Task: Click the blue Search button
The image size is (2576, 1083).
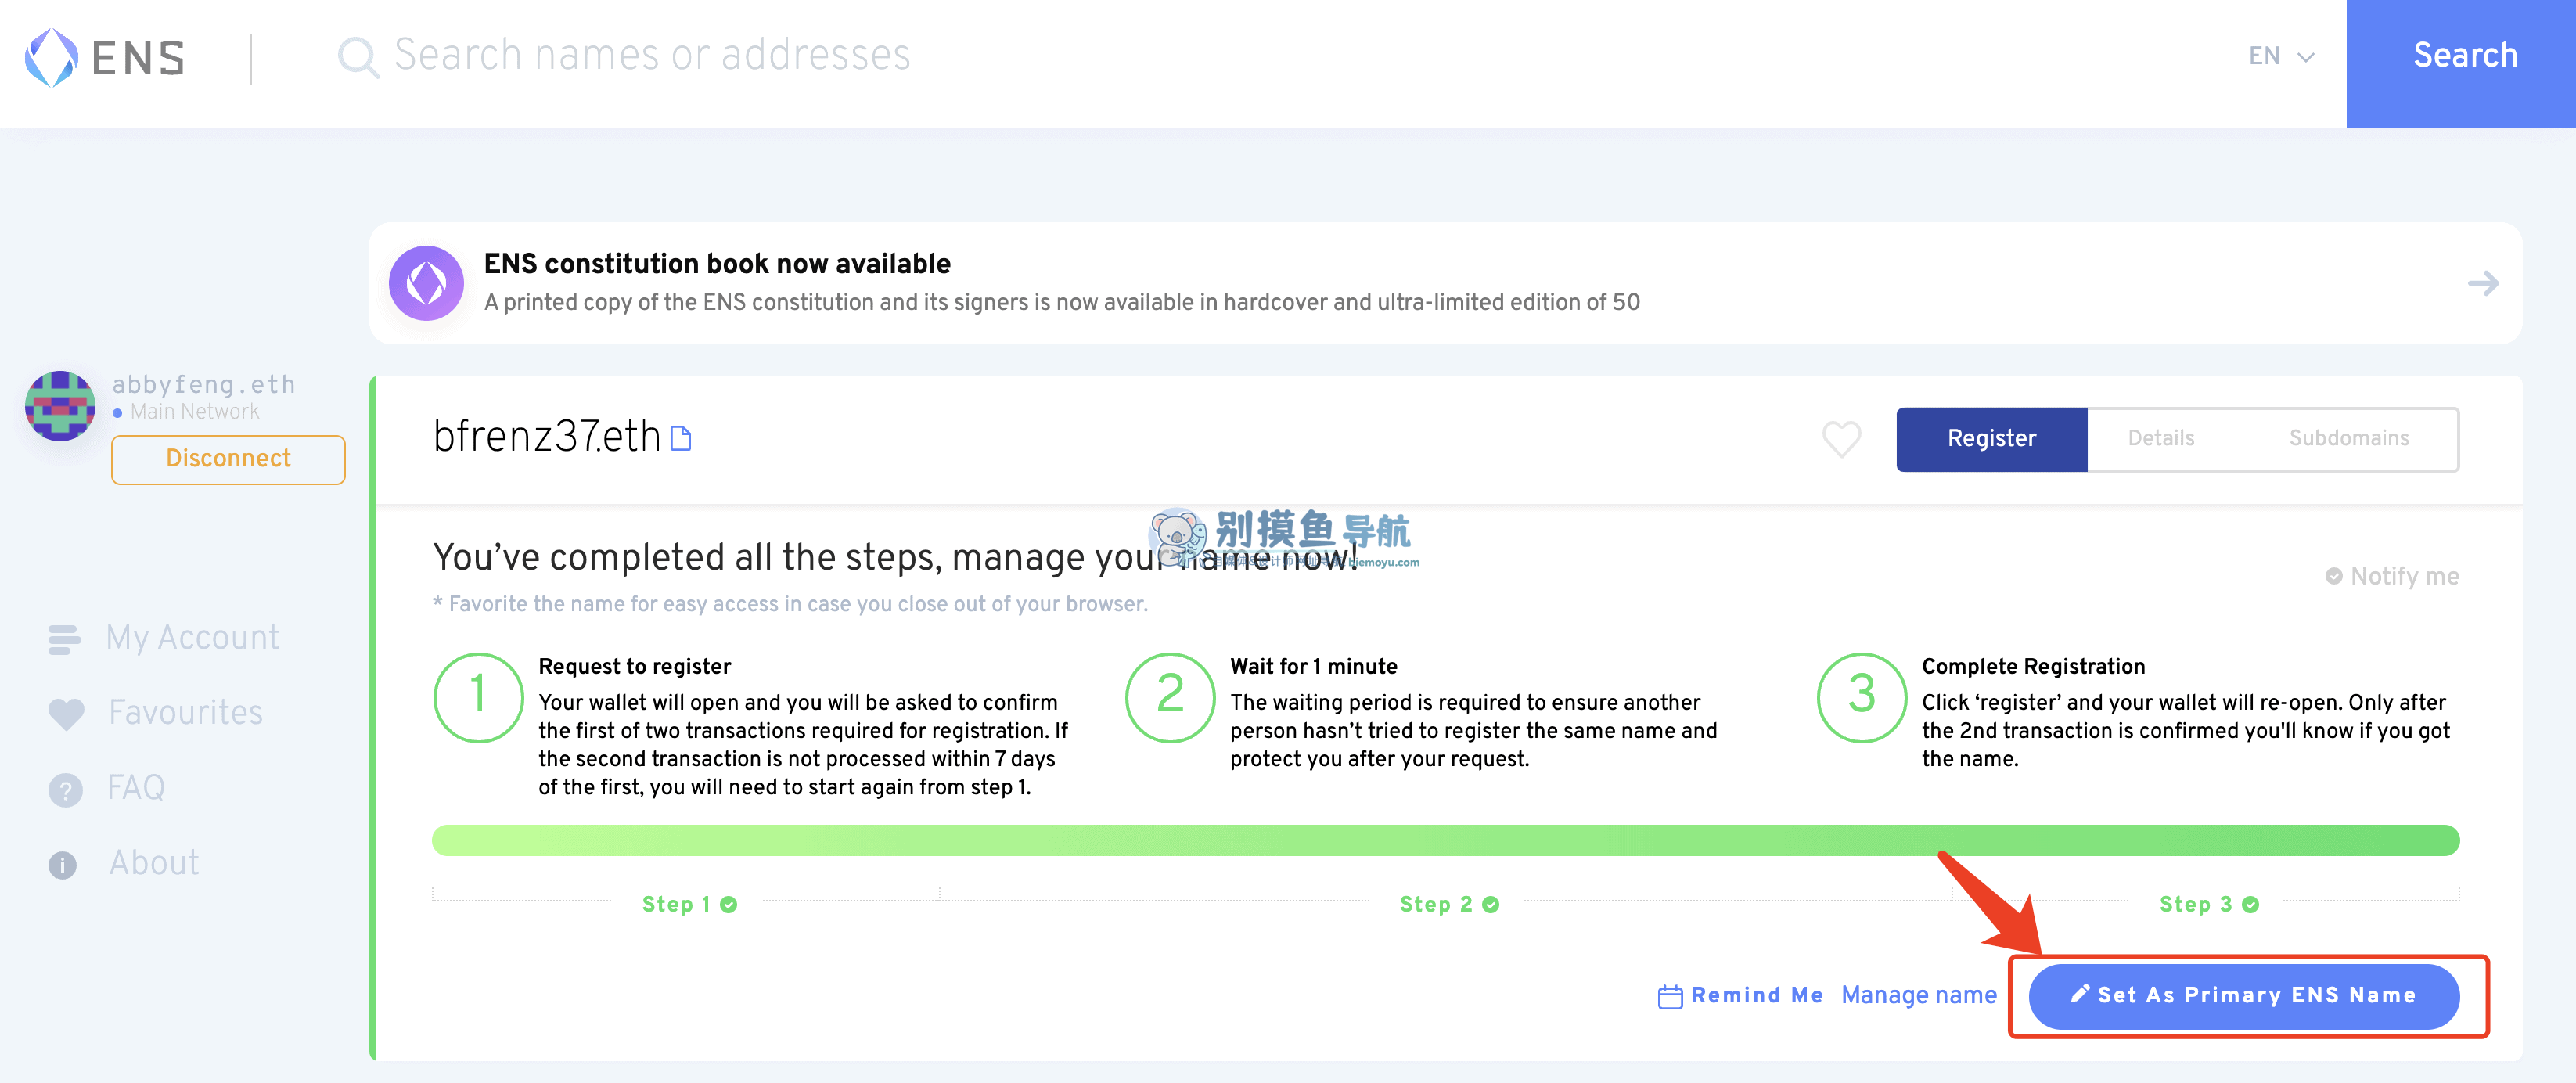Action: 2461,63
